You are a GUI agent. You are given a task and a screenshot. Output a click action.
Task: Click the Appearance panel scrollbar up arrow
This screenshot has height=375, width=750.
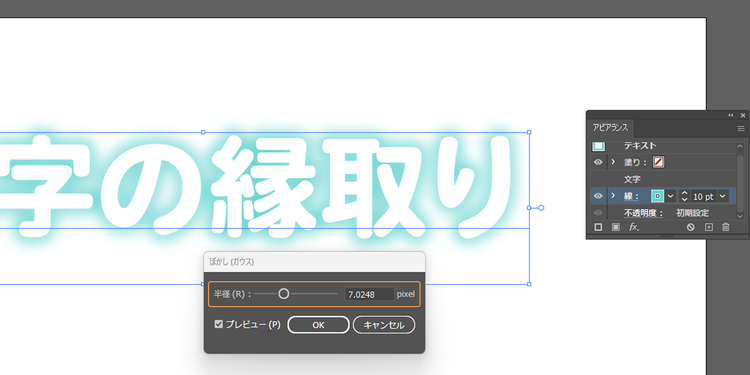click(740, 145)
